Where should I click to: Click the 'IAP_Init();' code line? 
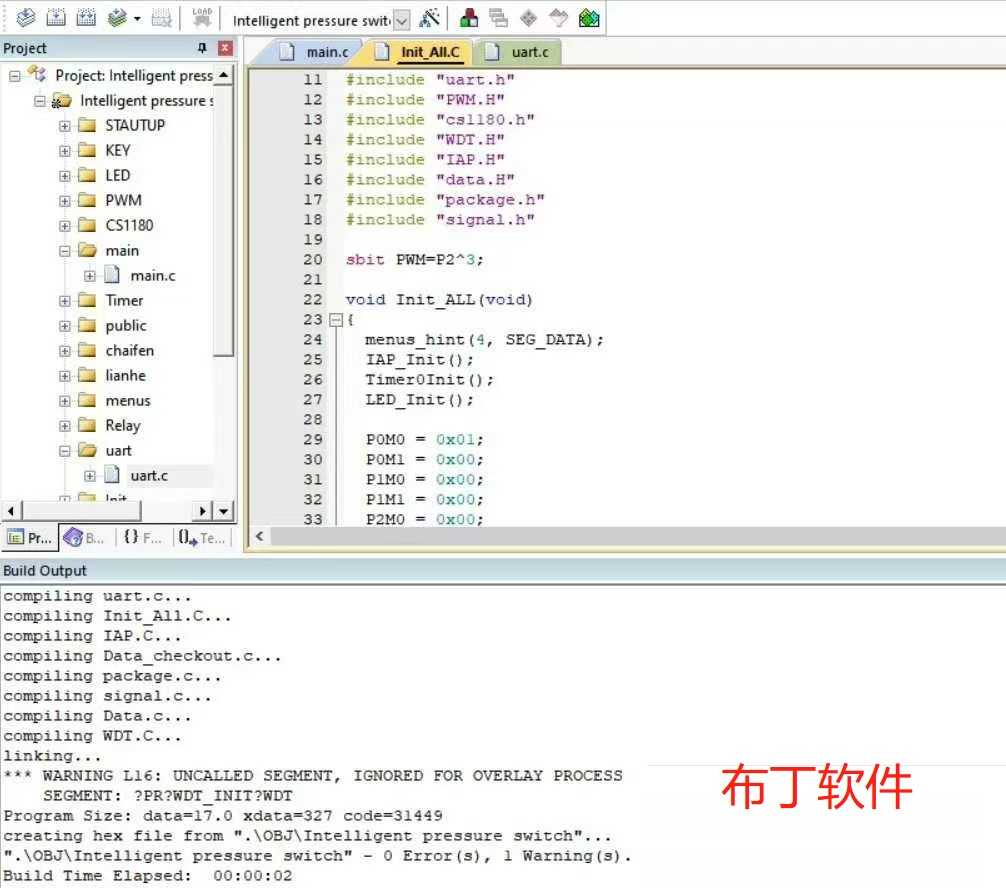tap(419, 359)
